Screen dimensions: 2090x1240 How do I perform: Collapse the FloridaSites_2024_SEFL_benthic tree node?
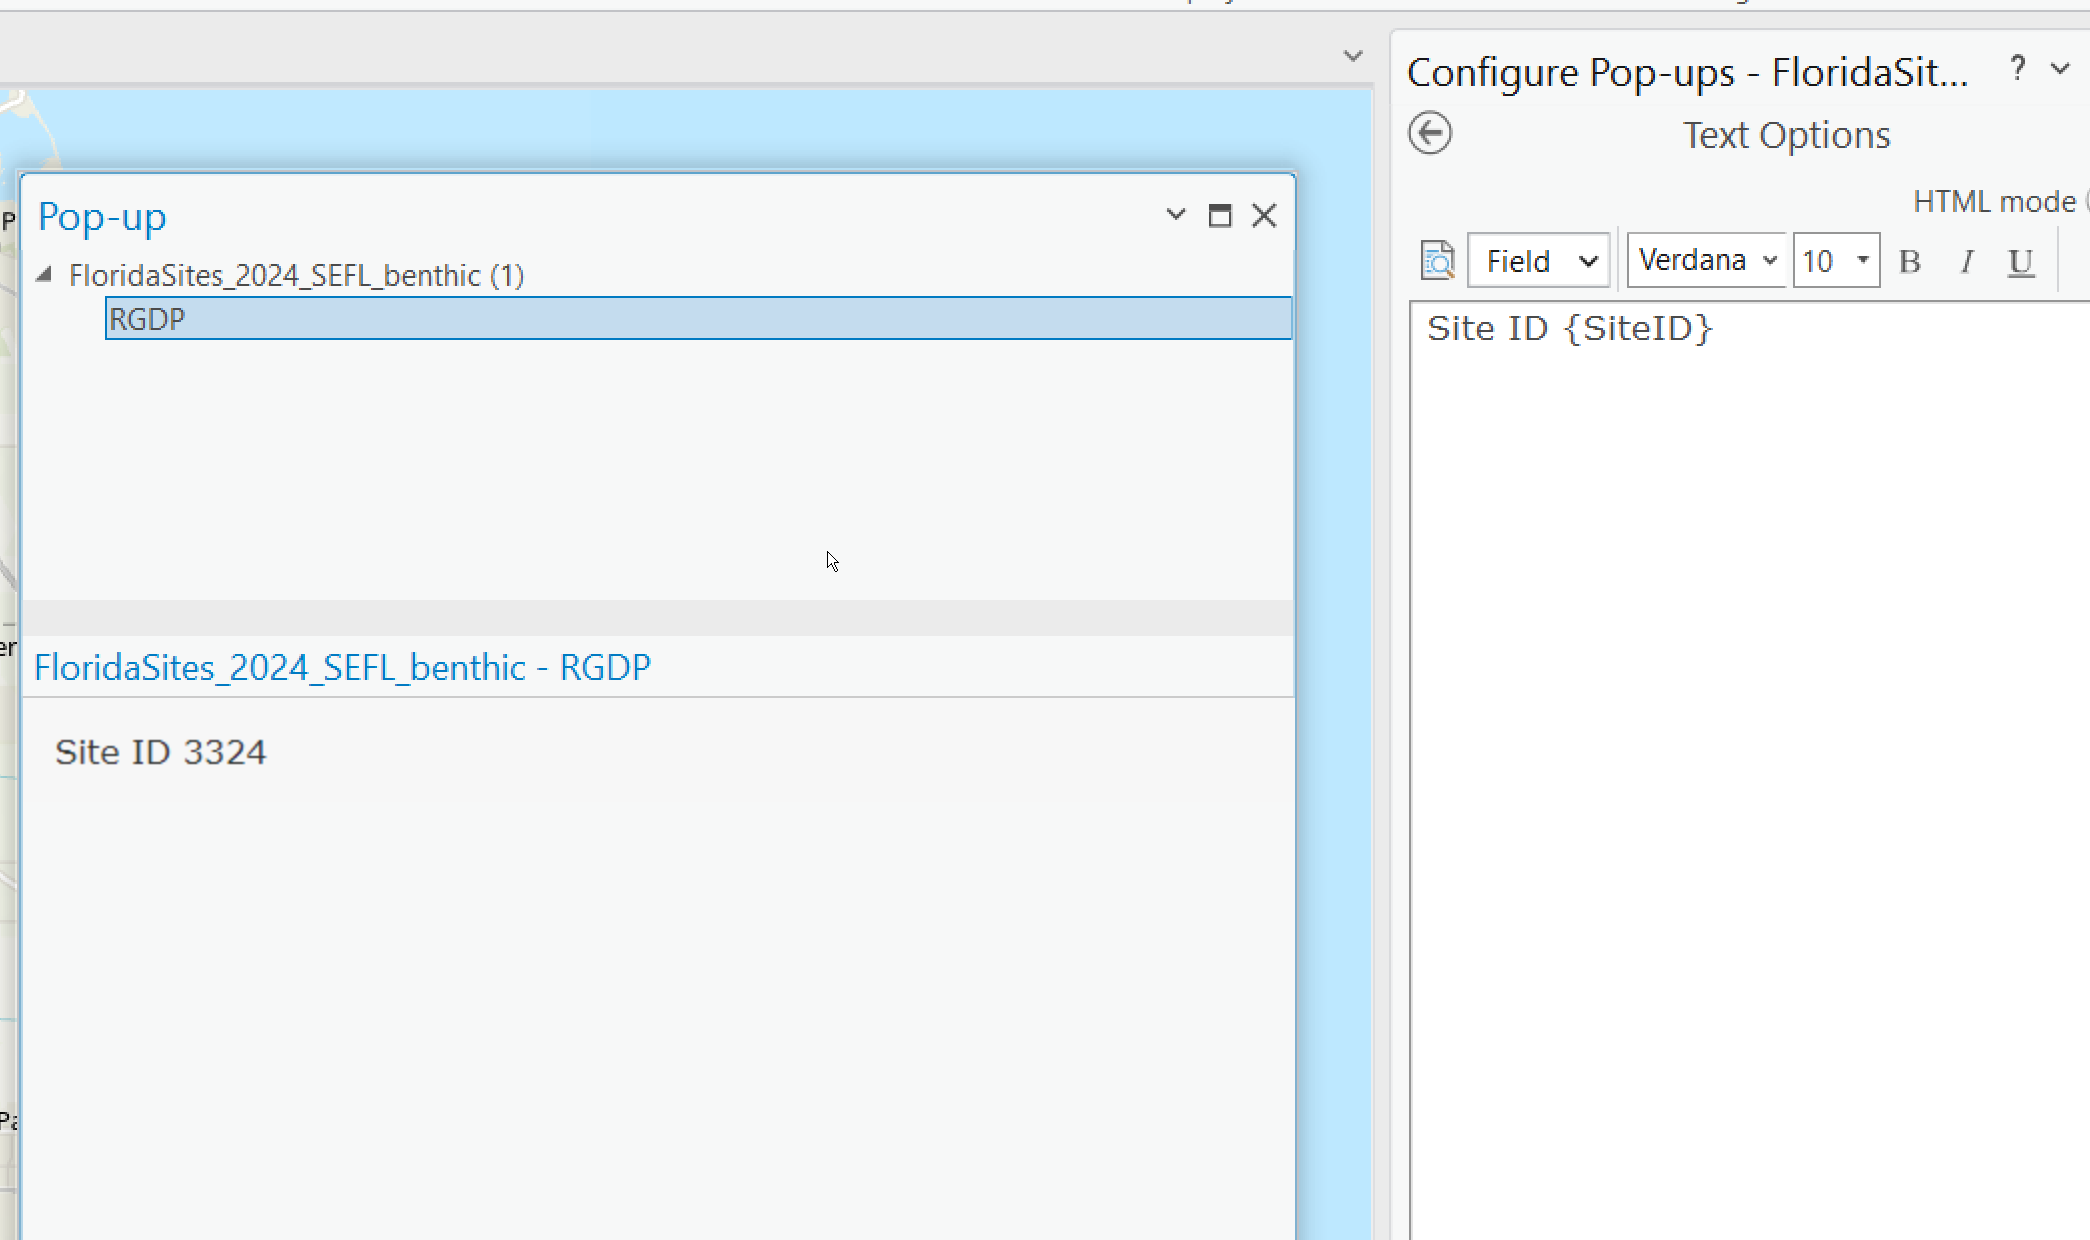point(44,273)
